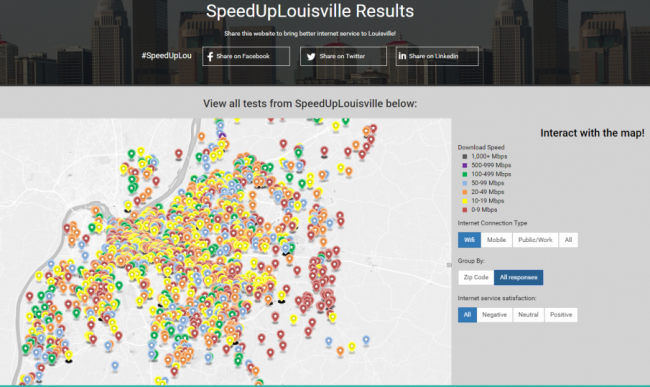Click the blue 50-99 Mbps swatch
The width and height of the screenshot is (650, 387).
(464, 183)
